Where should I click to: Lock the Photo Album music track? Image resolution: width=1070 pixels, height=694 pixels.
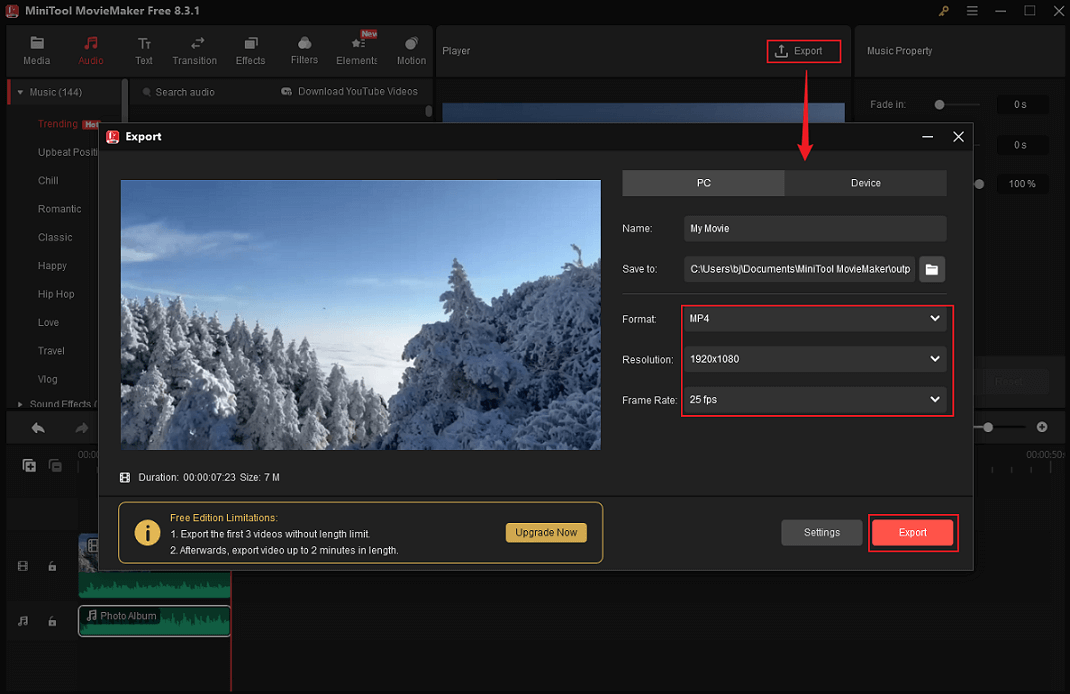[52, 621]
